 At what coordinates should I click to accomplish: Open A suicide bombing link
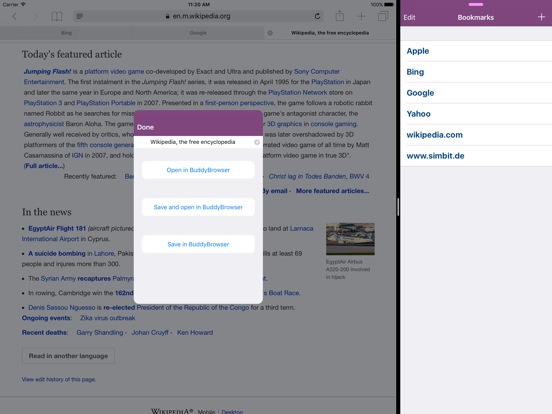57,253
